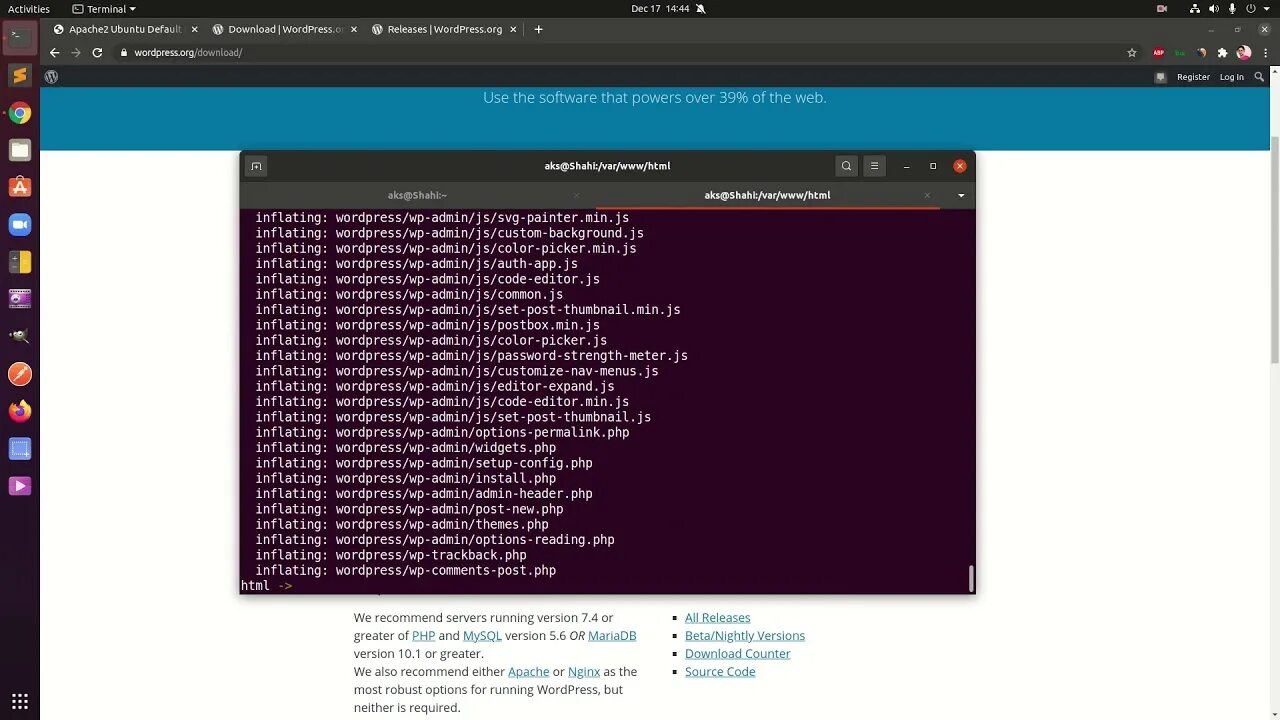Open the terminal tab list dropdown
Image resolution: width=1280 pixels, height=720 pixels.
tap(961, 195)
